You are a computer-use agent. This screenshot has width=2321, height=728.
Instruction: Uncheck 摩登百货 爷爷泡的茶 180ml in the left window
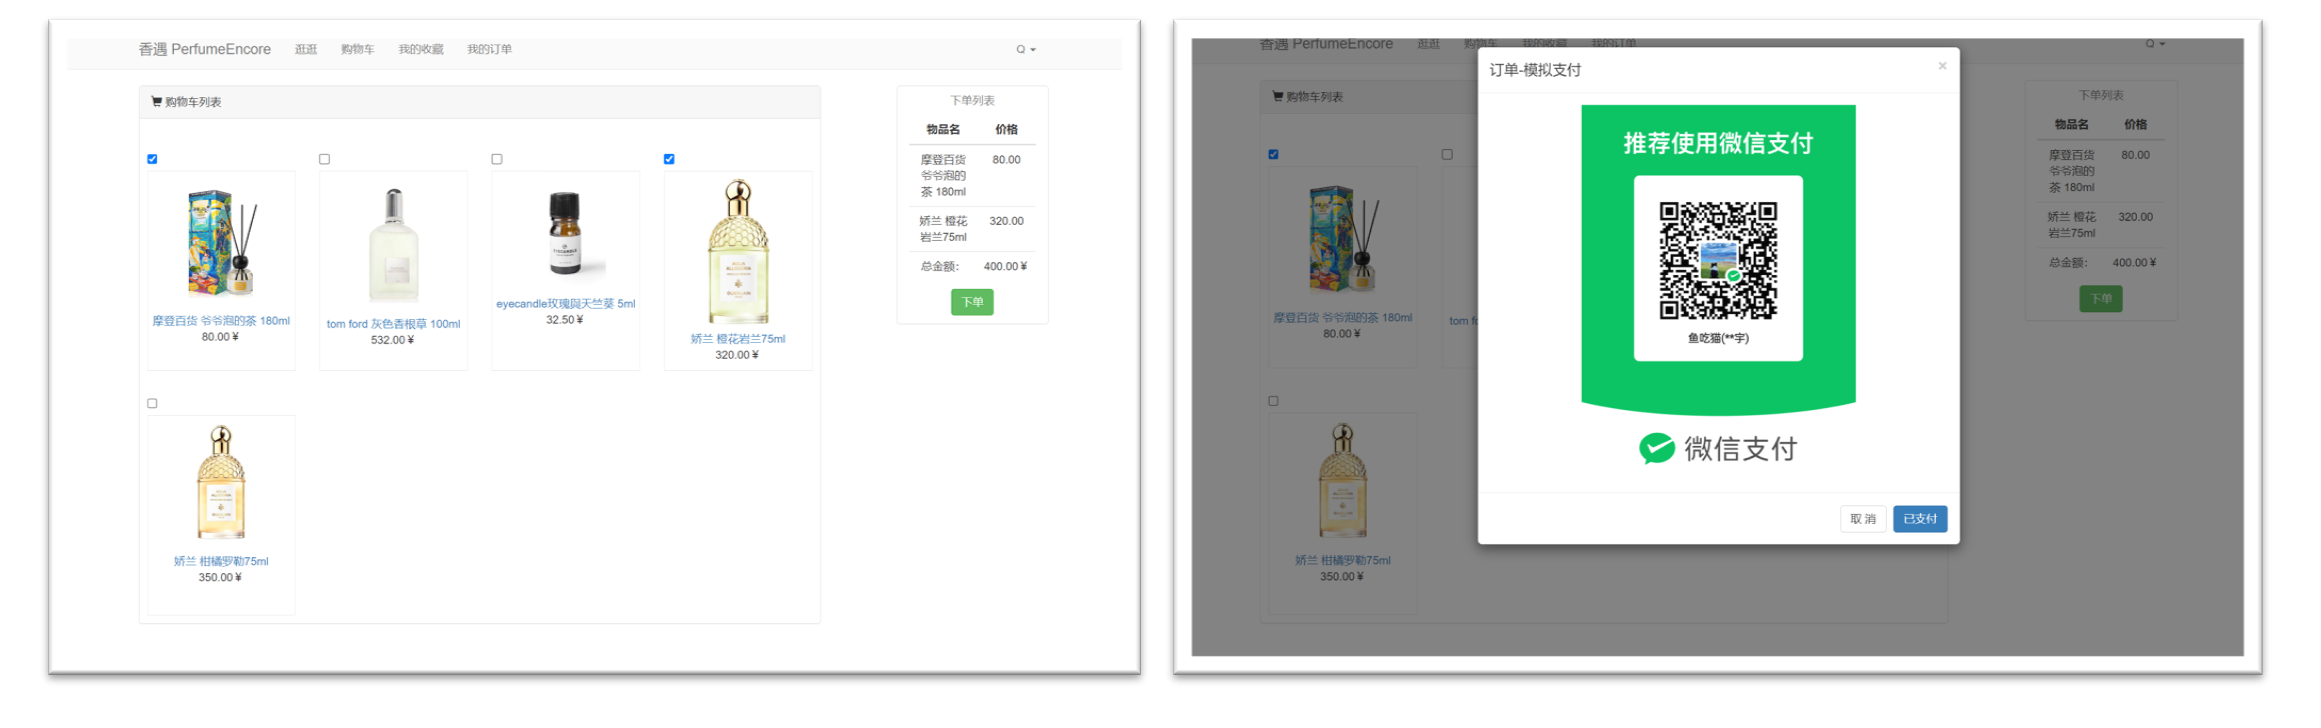point(152,159)
